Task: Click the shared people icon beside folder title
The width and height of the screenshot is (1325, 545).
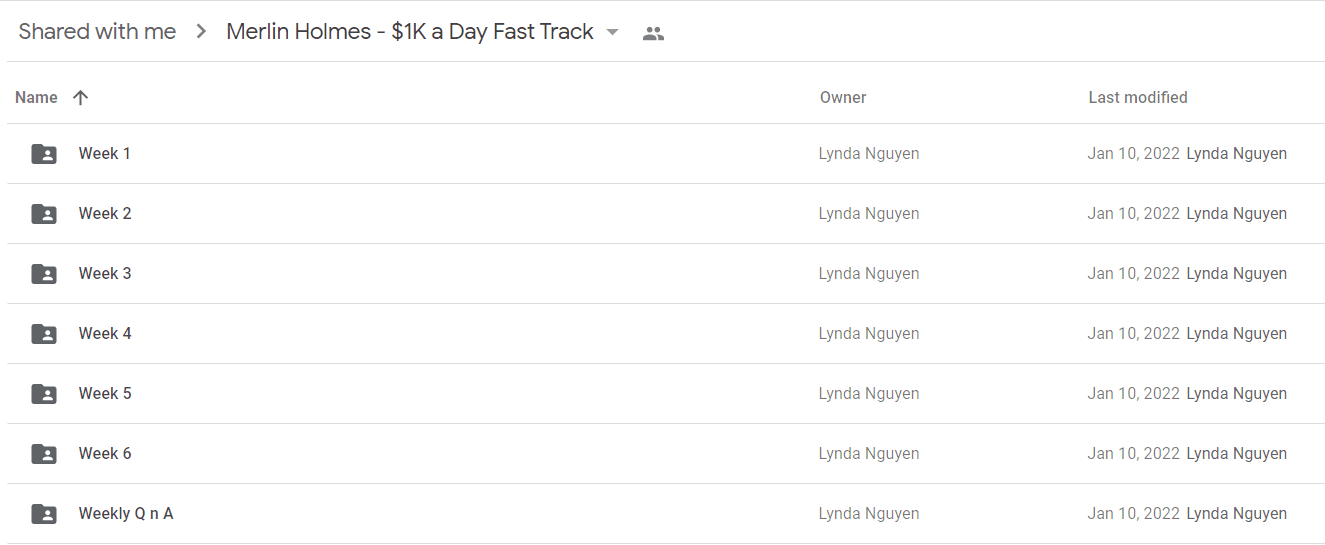Action: [653, 33]
